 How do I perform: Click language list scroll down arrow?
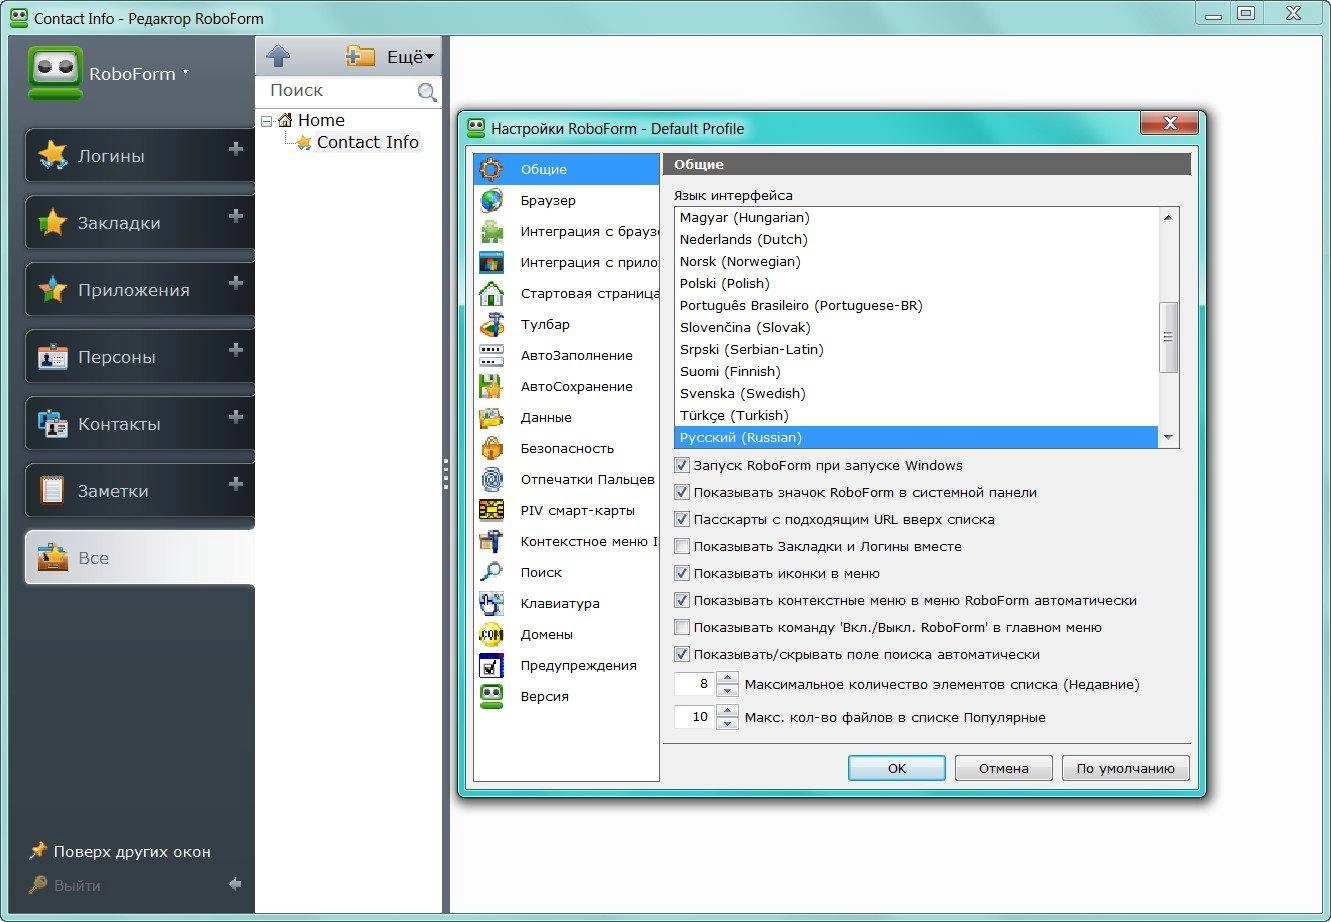point(1168,438)
